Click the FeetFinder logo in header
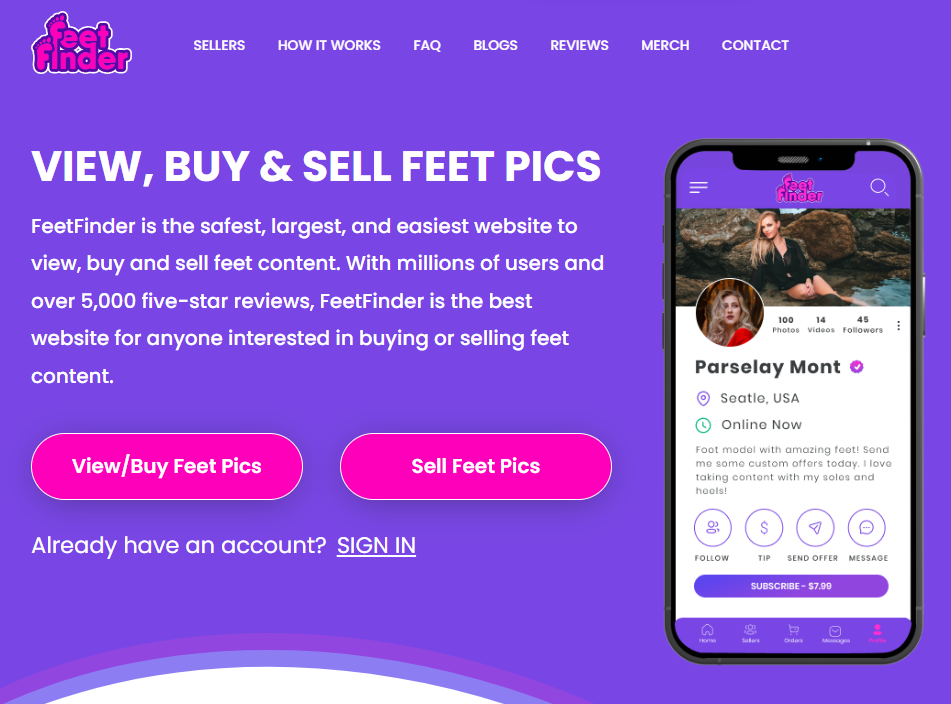Viewport: 951px width, 704px height. (x=81, y=44)
